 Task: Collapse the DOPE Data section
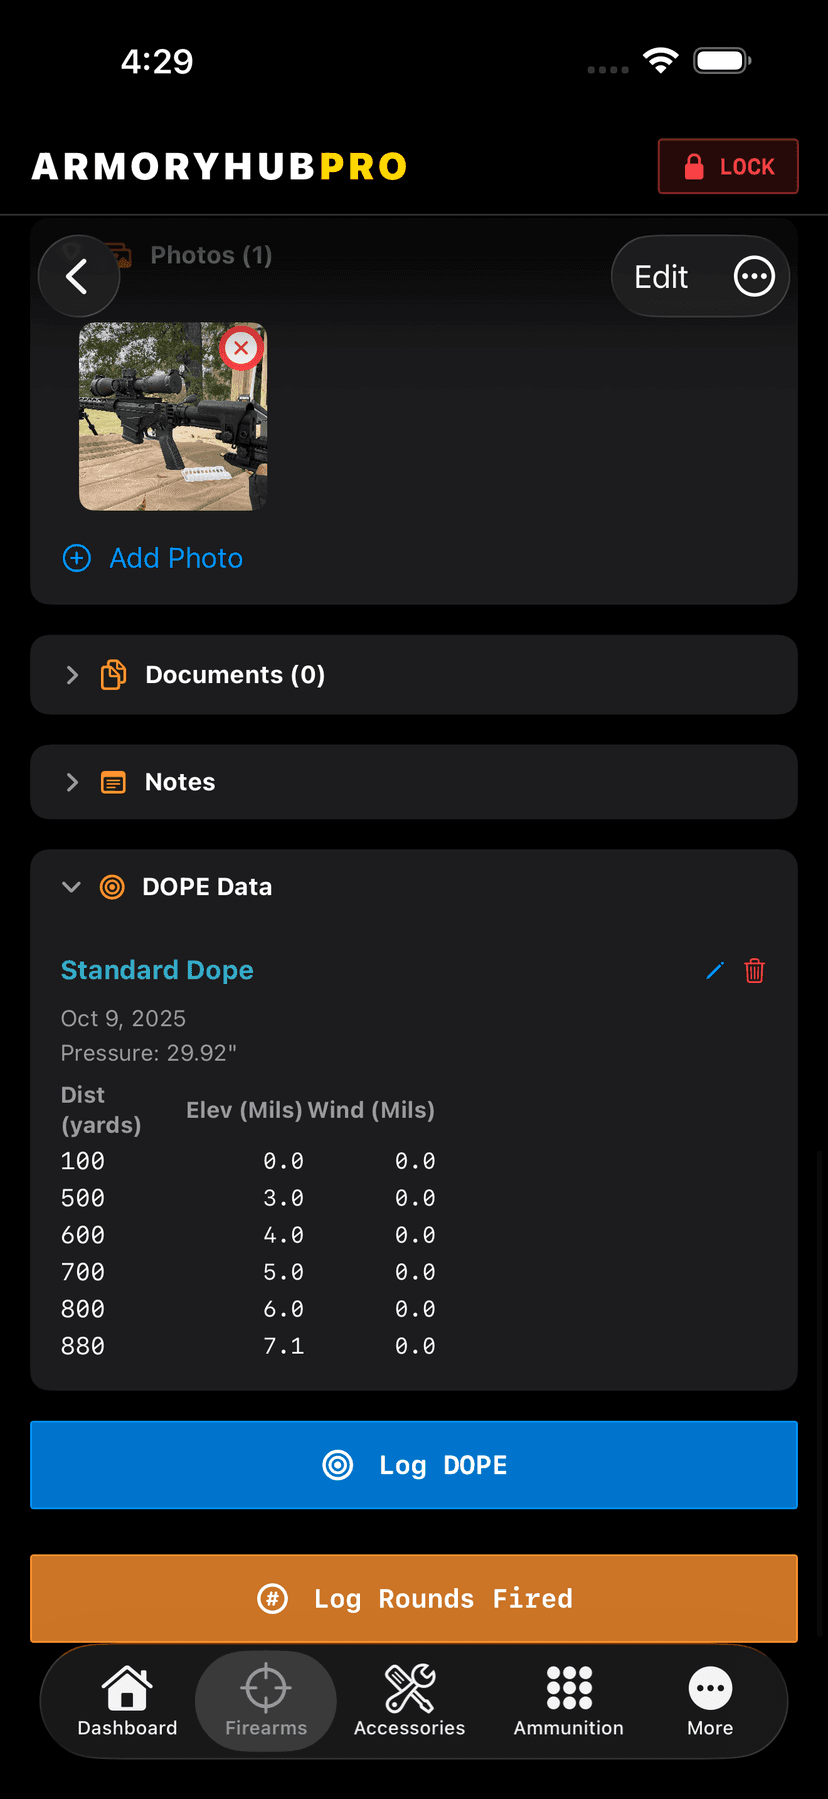pyautogui.click(x=72, y=887)
